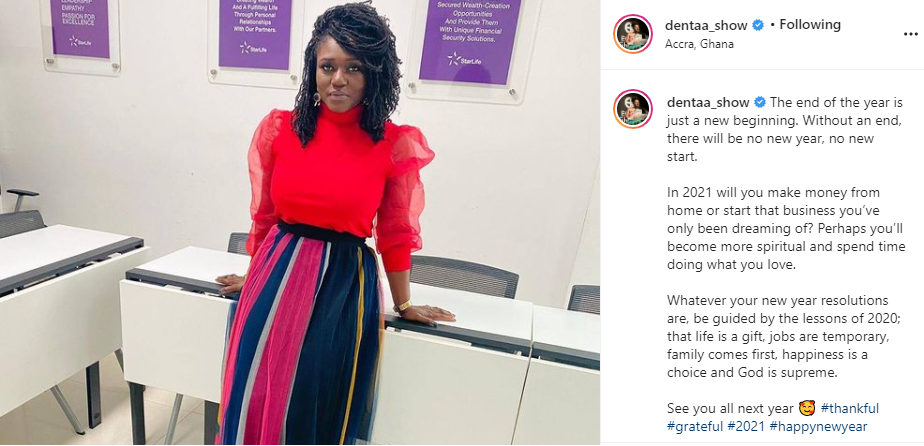Click the StarLife logo on the middle purple poster
The image size is (924, 446).
253,48
